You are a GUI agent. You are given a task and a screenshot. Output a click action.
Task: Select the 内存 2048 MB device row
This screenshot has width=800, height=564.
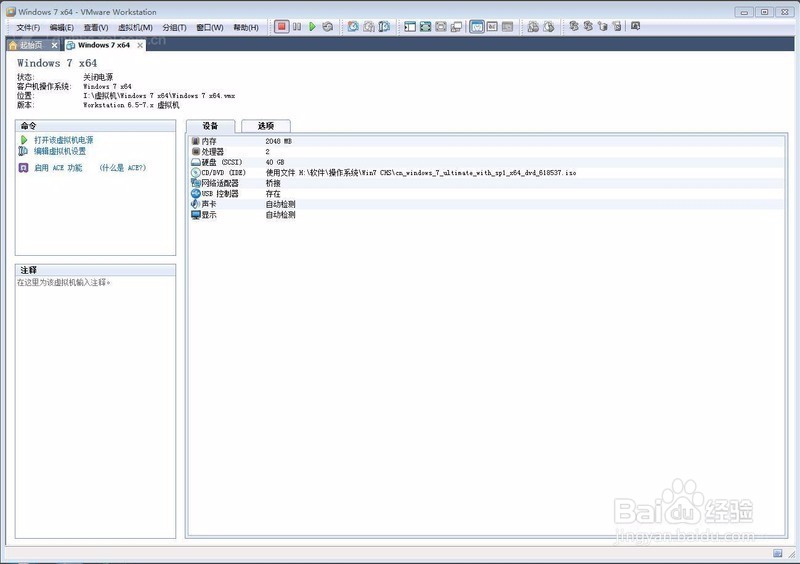(x=486, y=141)
